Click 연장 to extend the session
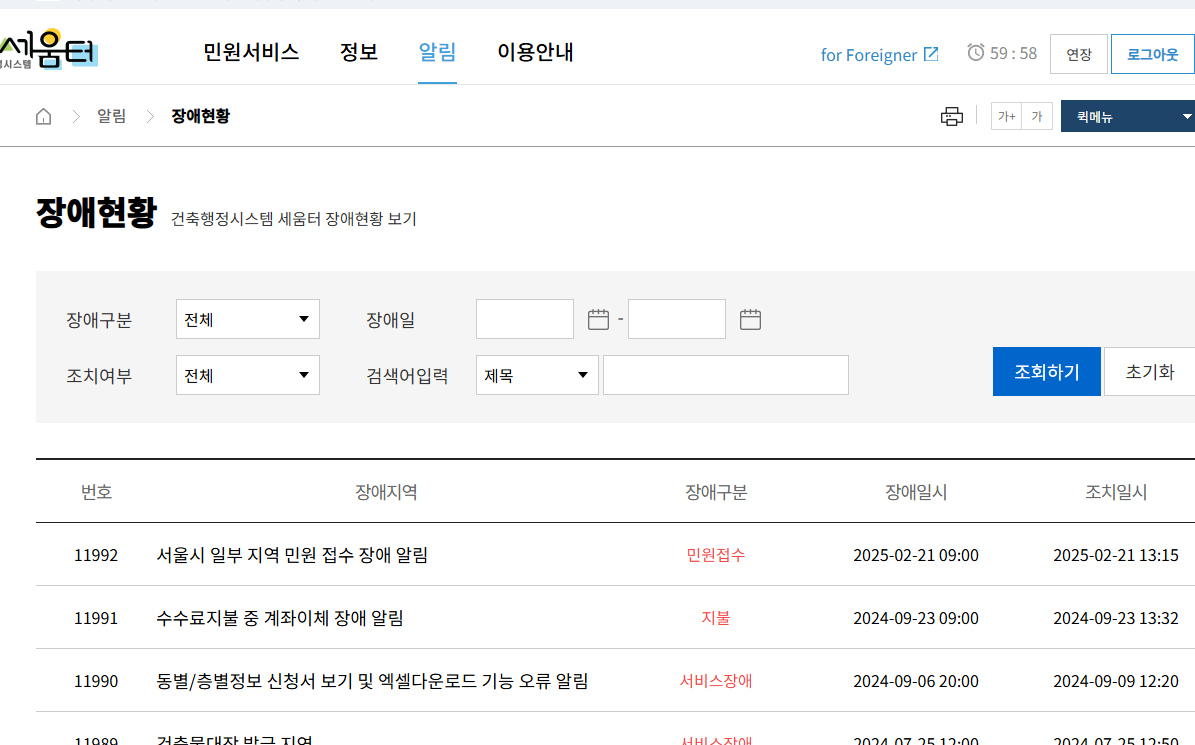The image size is (1195, 745). (x=1079, y=55)
